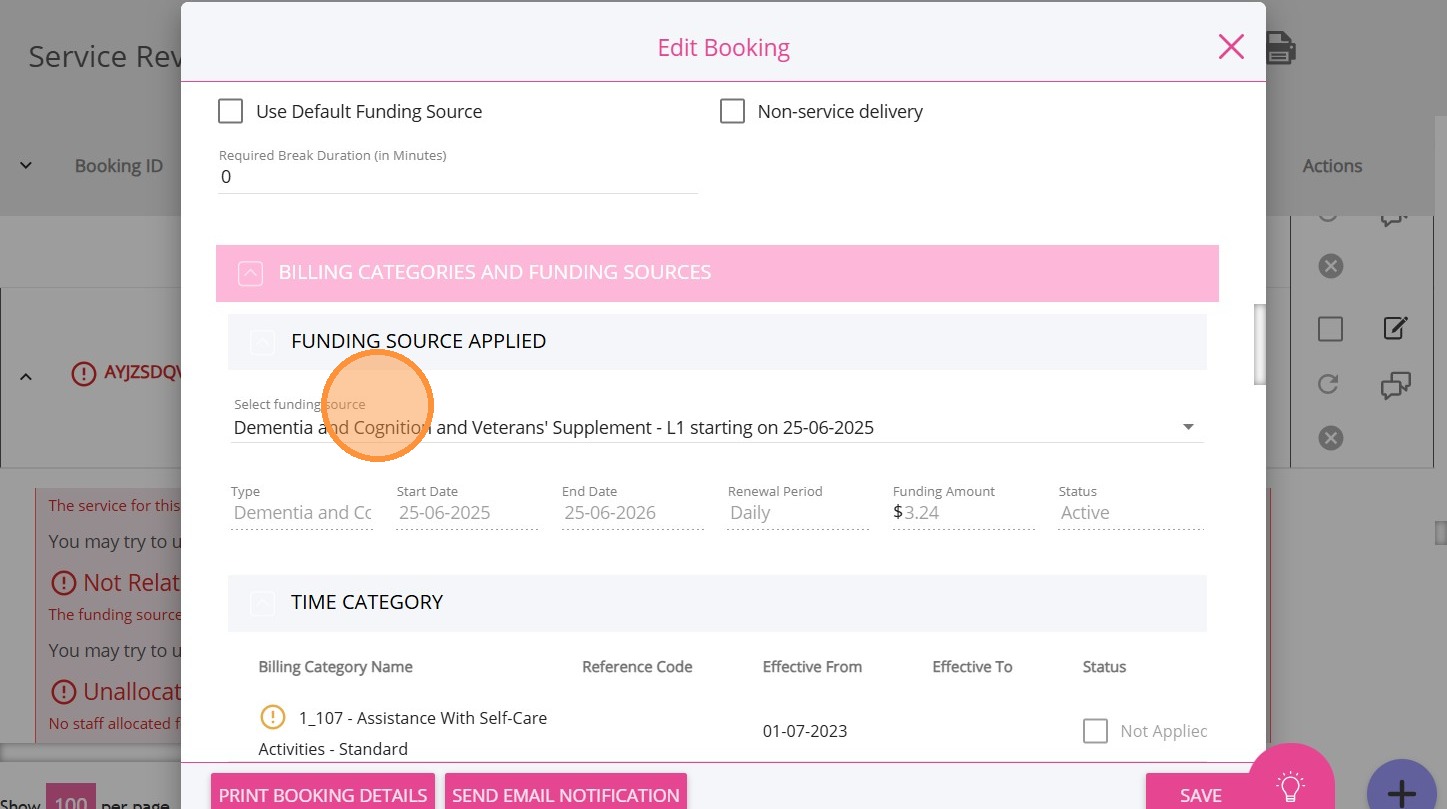
Task: Click the warning icon beside 1_107 category
Action: point(272,717)
